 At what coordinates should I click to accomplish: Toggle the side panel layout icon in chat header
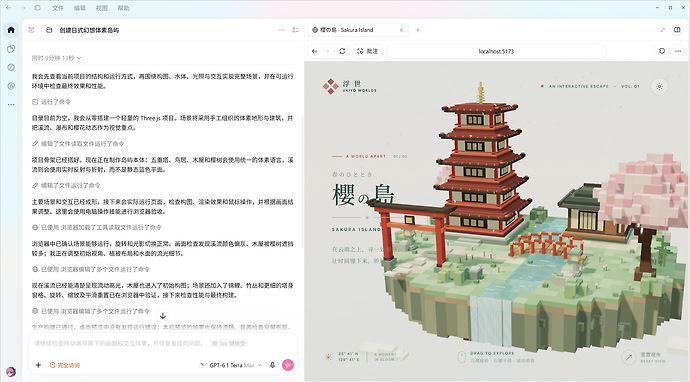(x=295, y=30)
